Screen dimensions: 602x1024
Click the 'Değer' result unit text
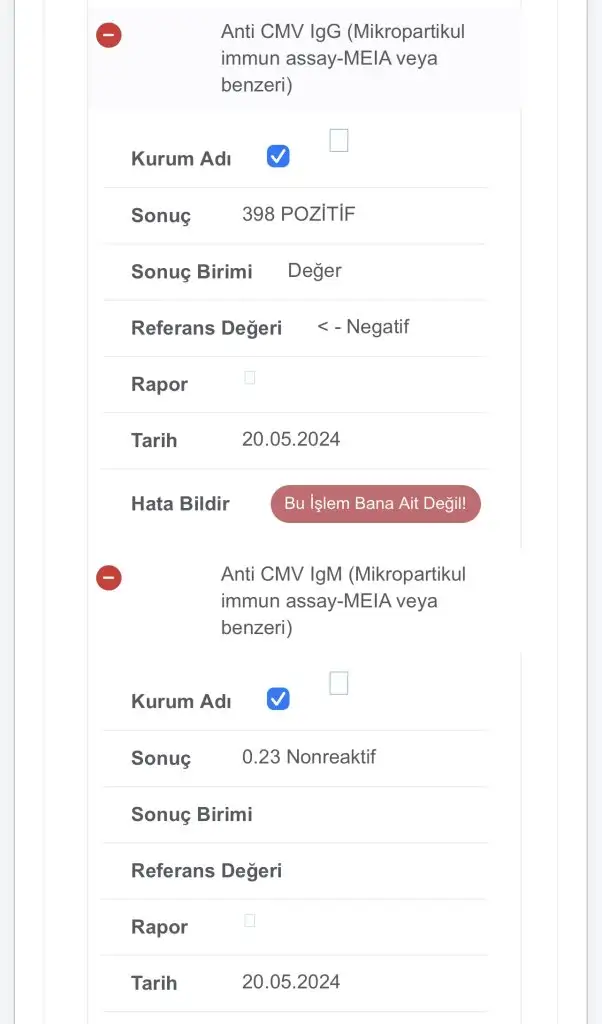point(314,271)
